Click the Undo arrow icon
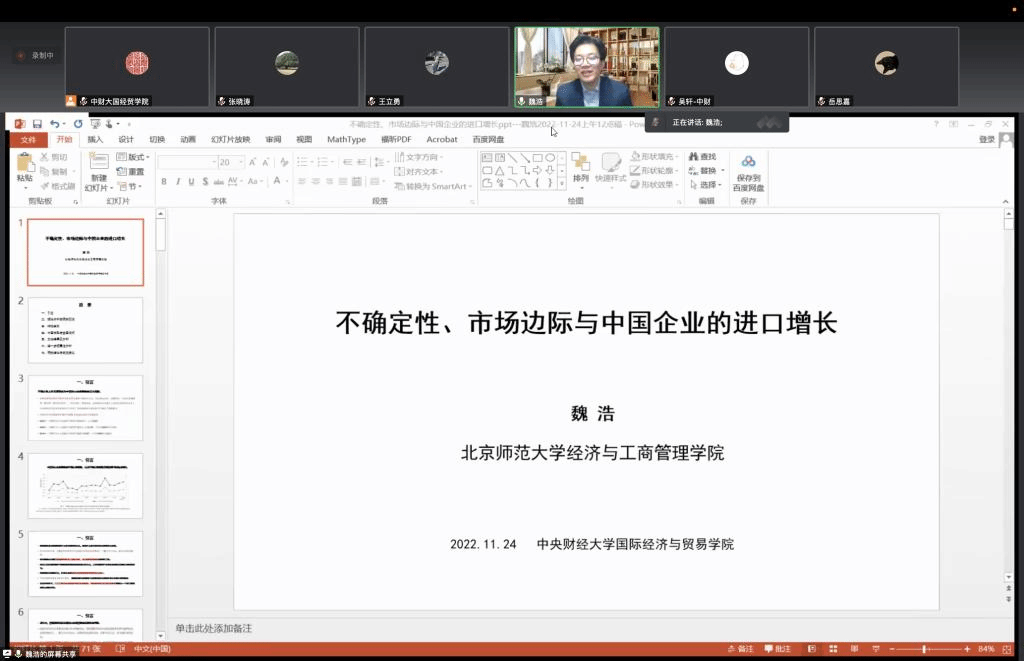Image resolution: width=1024 pixels, height=661 pixels. [x=54, y=124]
